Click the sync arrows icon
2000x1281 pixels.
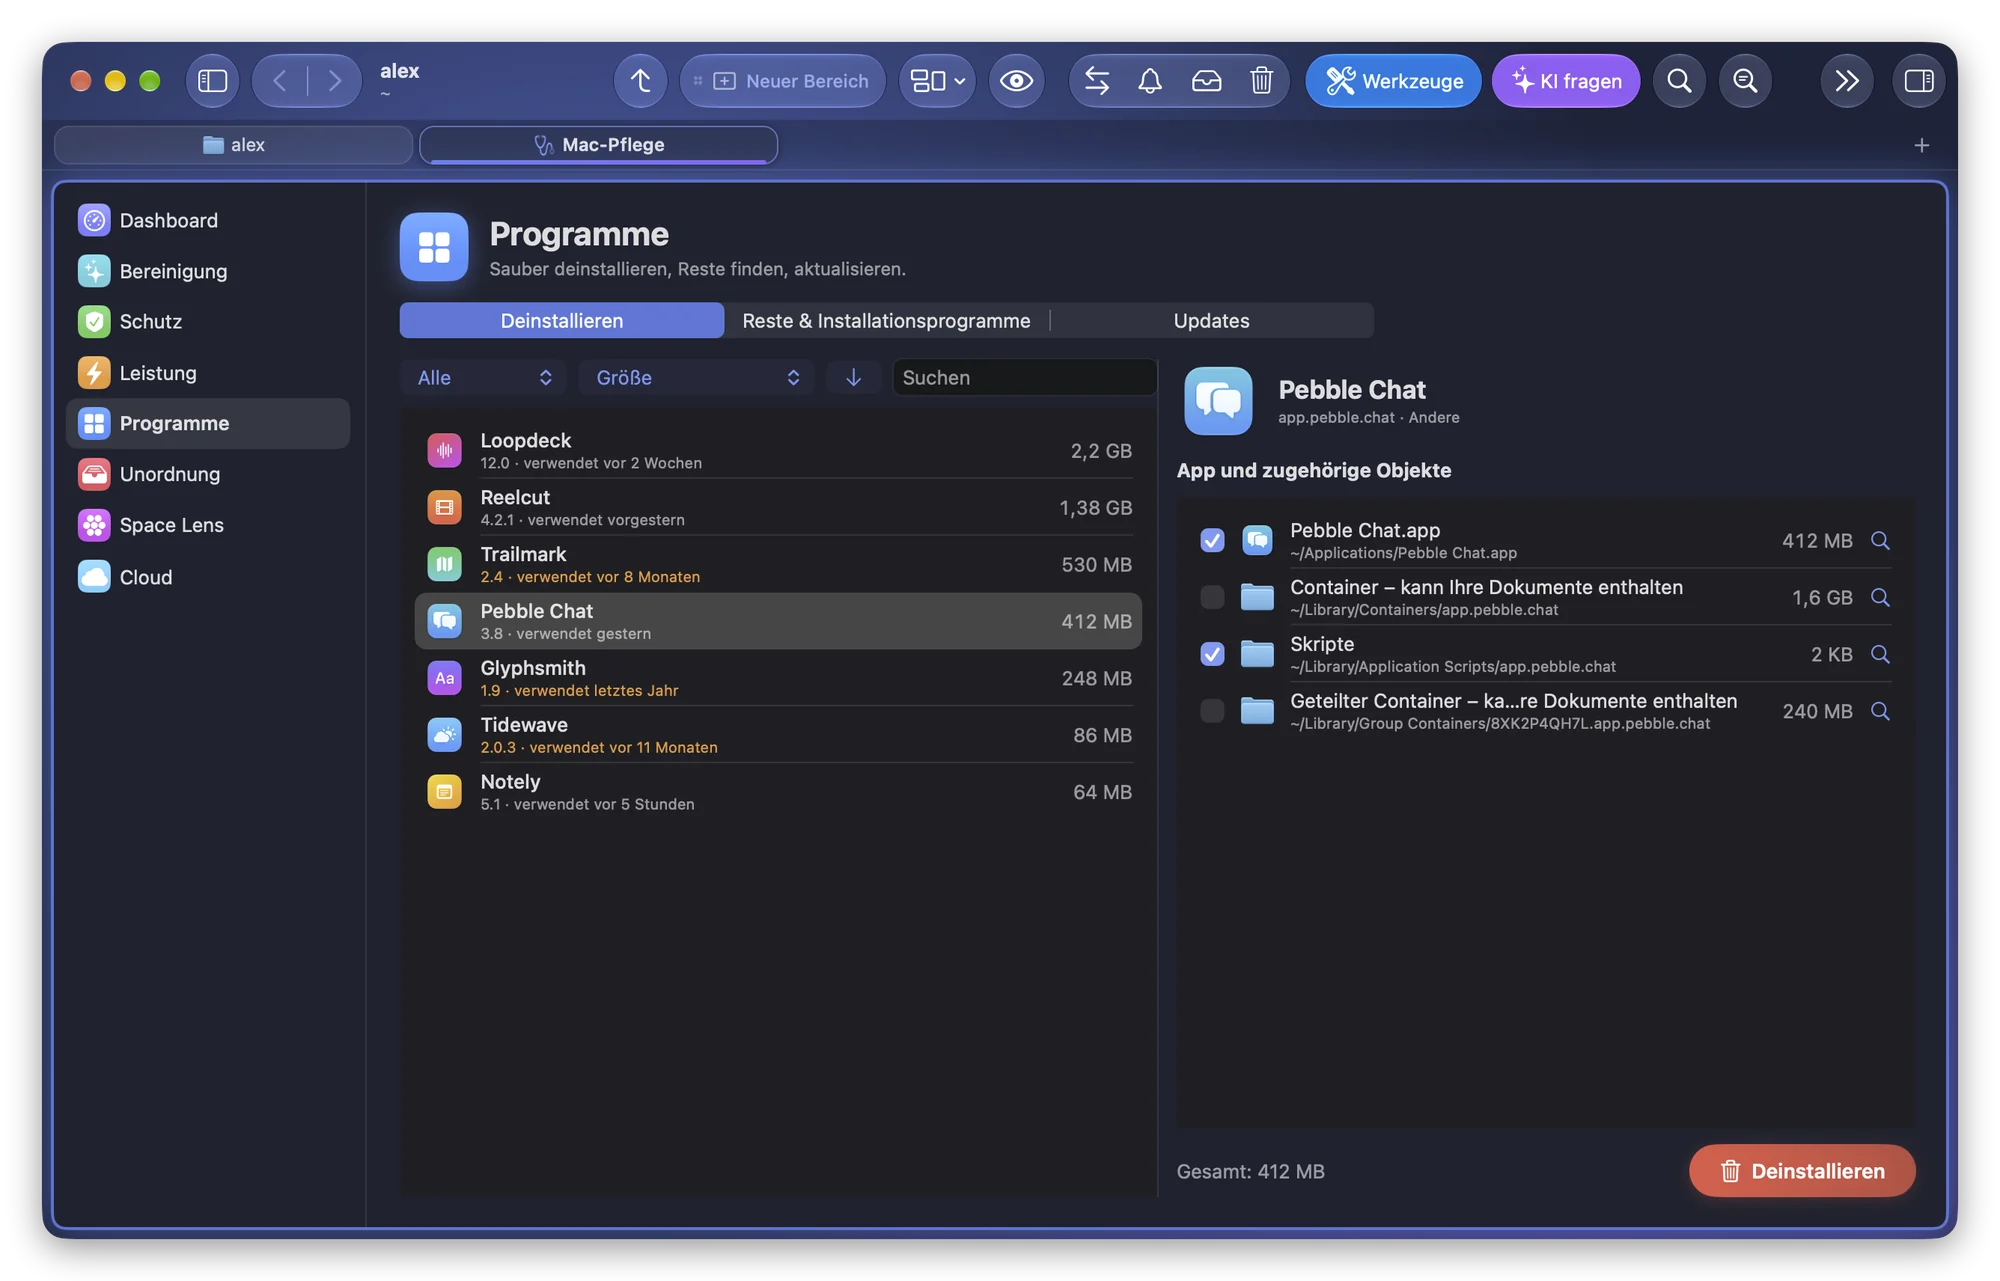[x=1097, y=81]
